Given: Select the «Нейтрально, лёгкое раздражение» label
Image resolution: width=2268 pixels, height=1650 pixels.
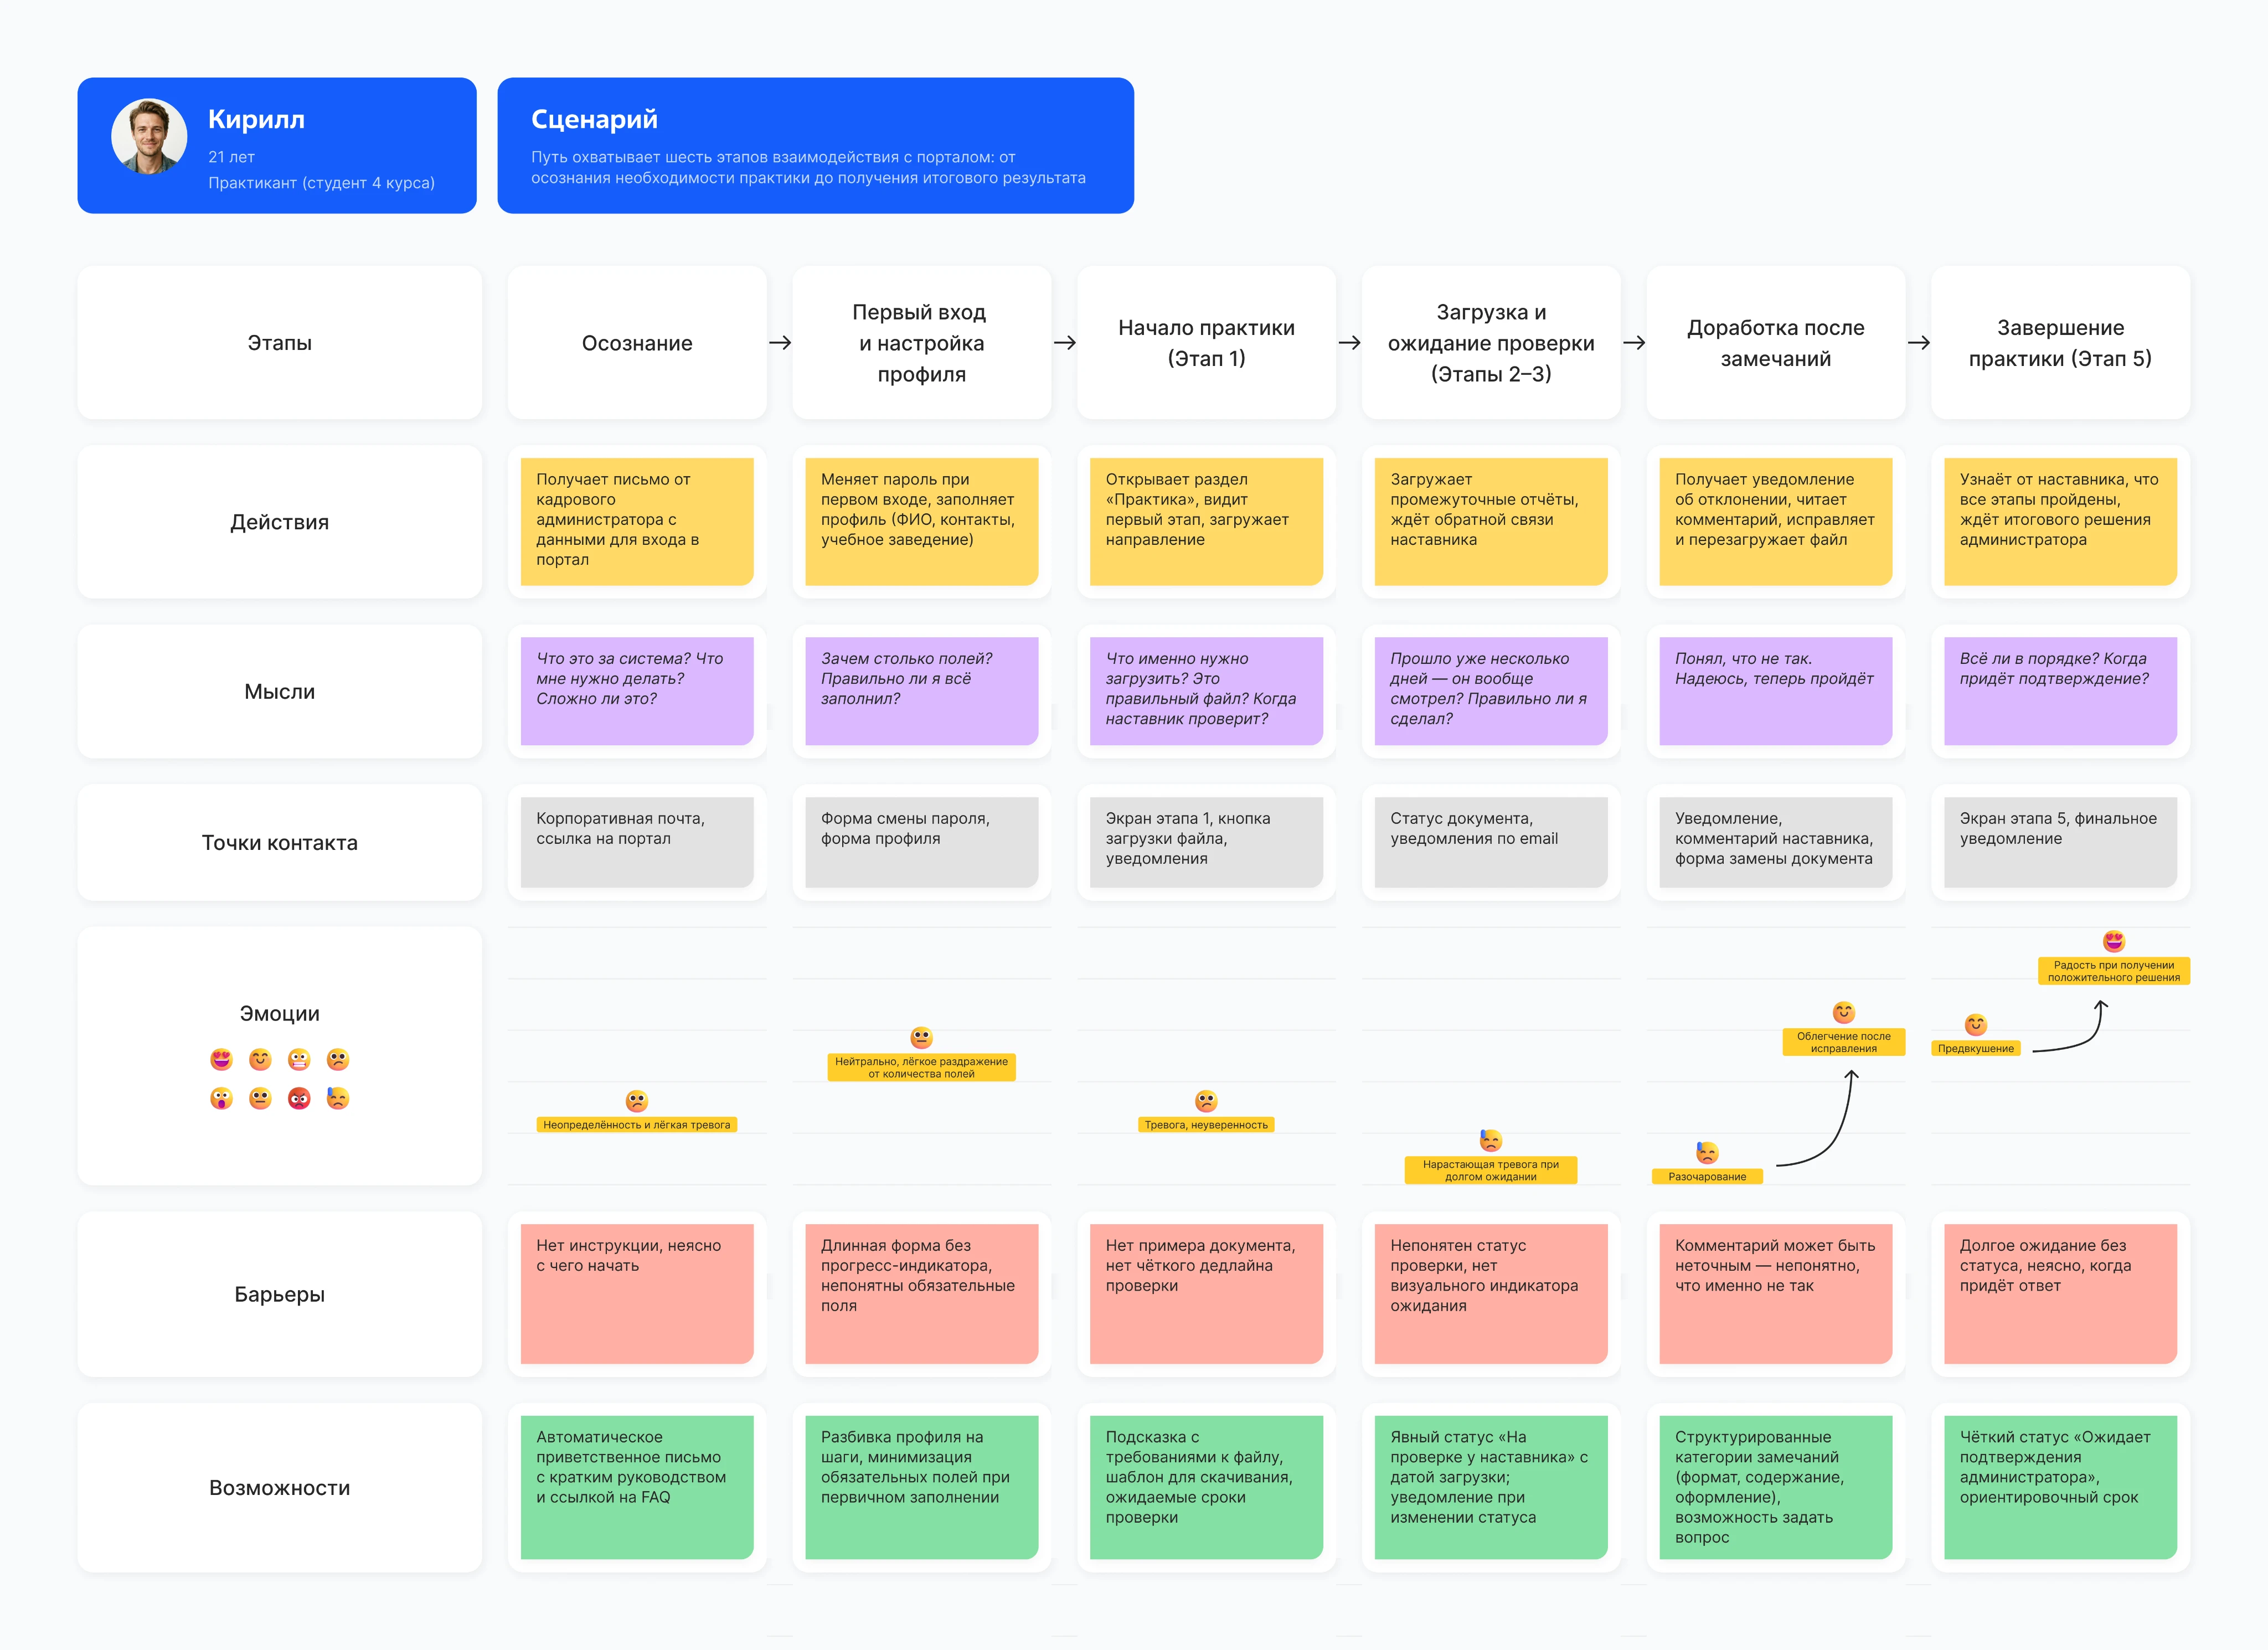Looking at the screenshot, I should point(921,1067).
